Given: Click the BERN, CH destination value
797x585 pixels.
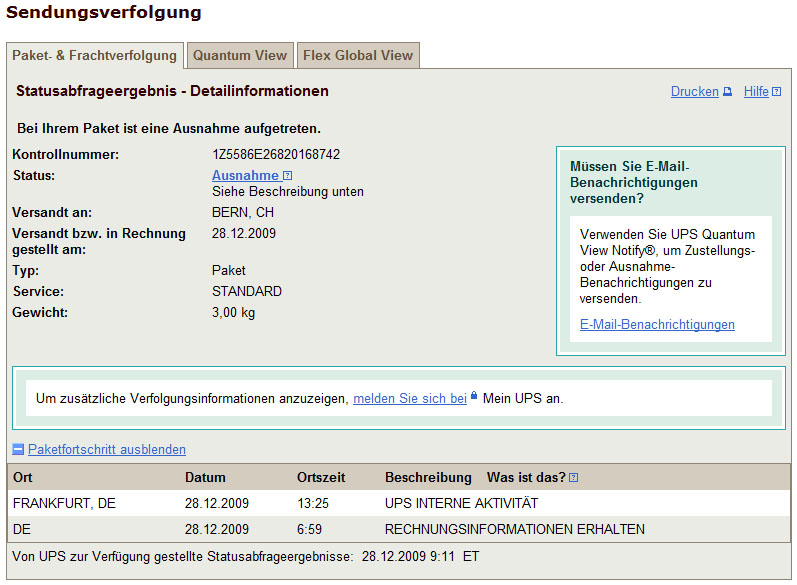Looking at the screenshot, I should [243, 212].
